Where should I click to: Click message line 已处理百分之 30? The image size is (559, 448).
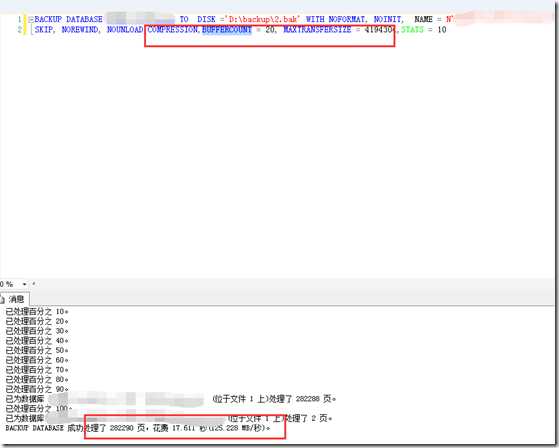[x=37, y=331]
